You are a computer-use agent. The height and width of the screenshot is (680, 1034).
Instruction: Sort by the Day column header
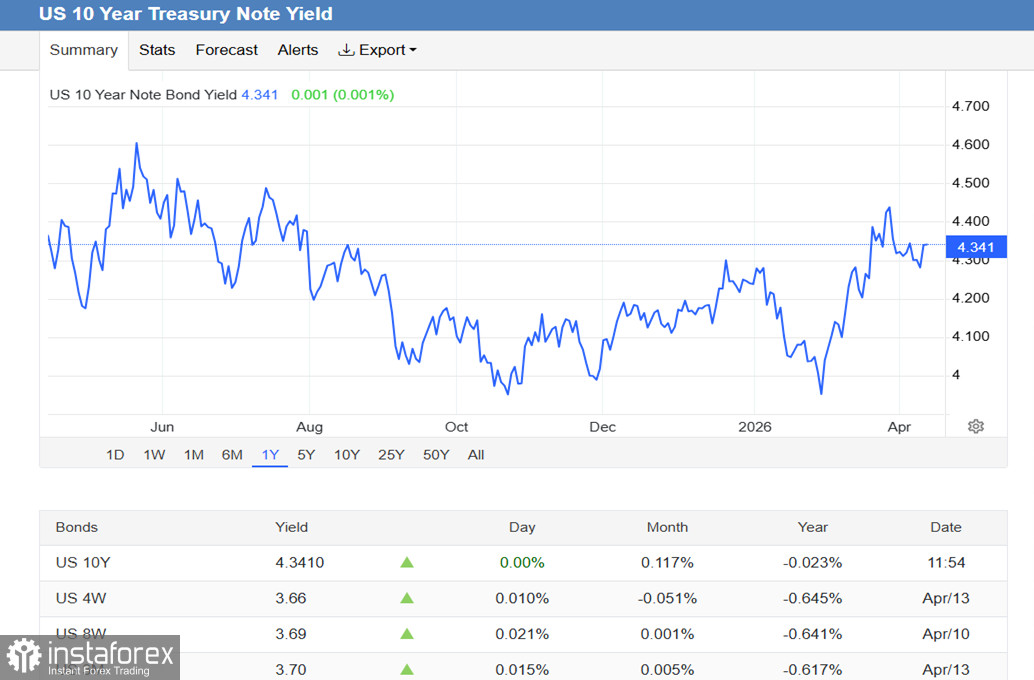click(x=522, y=527)
